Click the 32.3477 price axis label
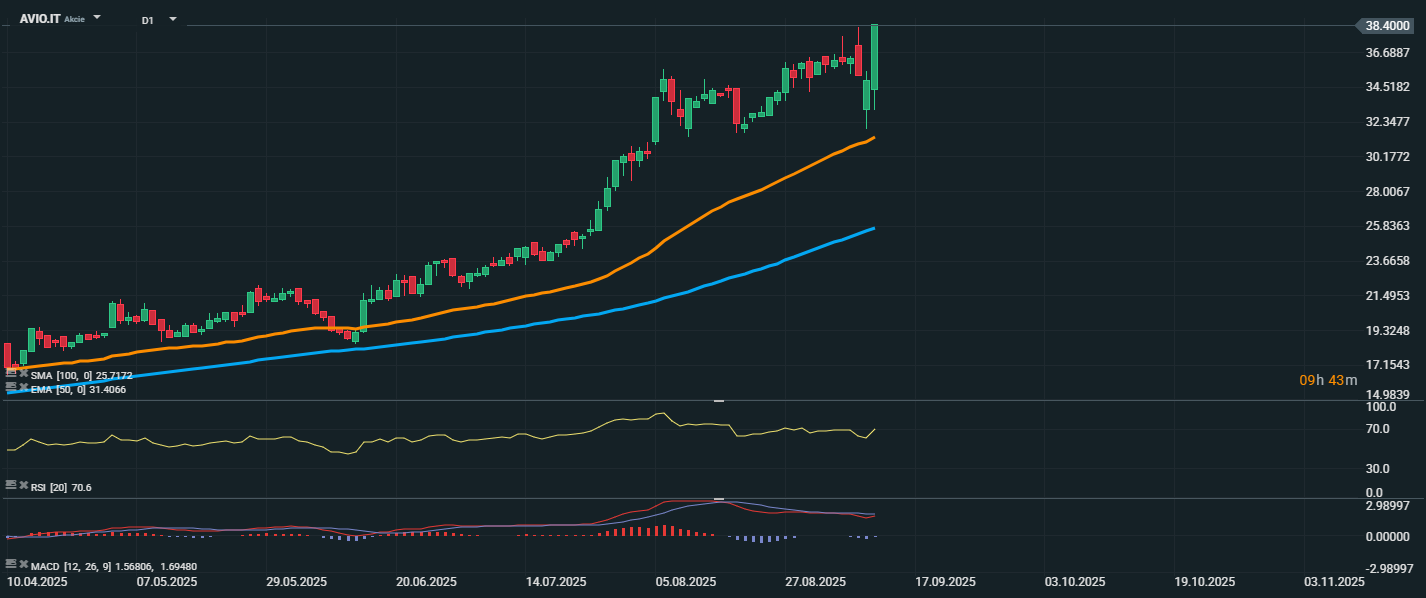 click(x=1388, y=122)
